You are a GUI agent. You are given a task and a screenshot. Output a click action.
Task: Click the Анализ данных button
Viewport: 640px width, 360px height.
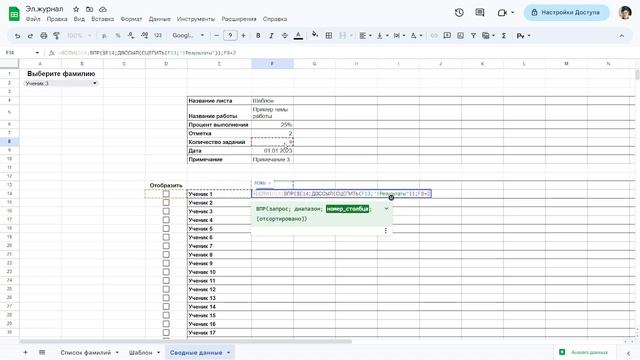(x=585, y=352)
